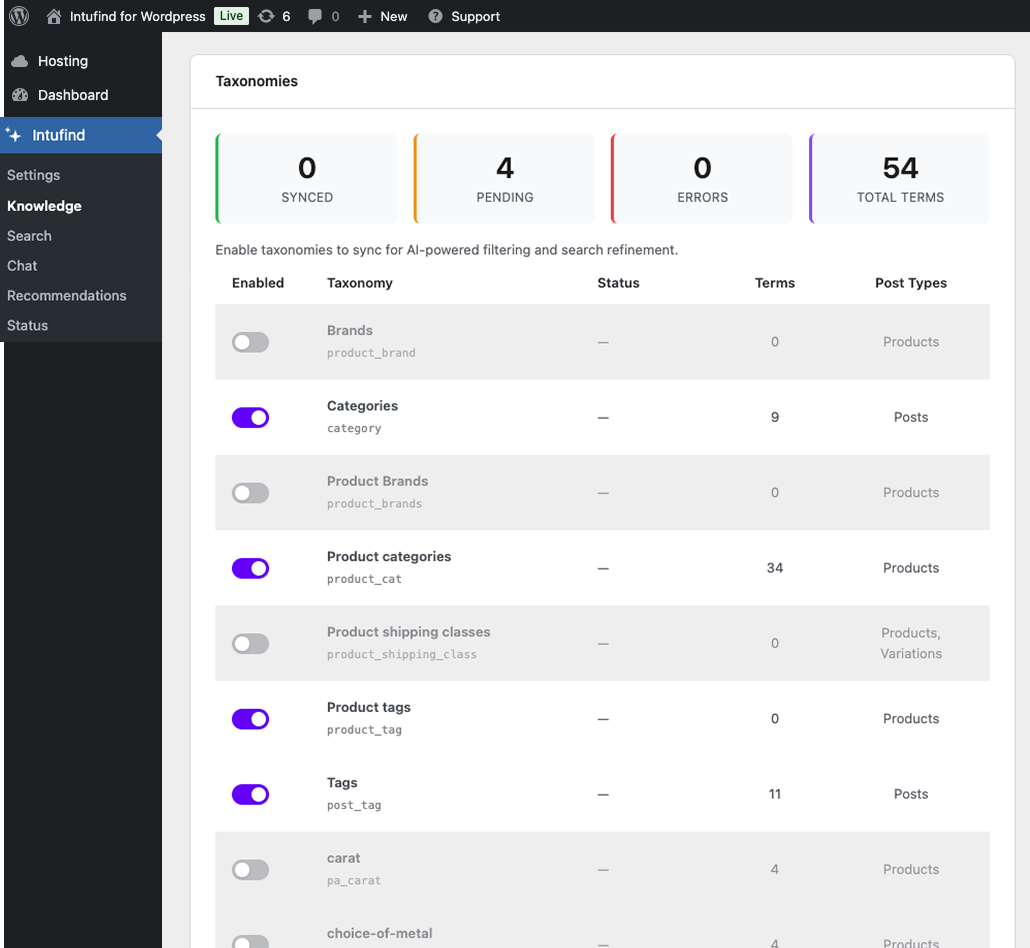Image resolution: width=1030 pixels, height=948 pixels.
Task: Click the 4 PENDING stat card
Action: [x=503, y=177]
